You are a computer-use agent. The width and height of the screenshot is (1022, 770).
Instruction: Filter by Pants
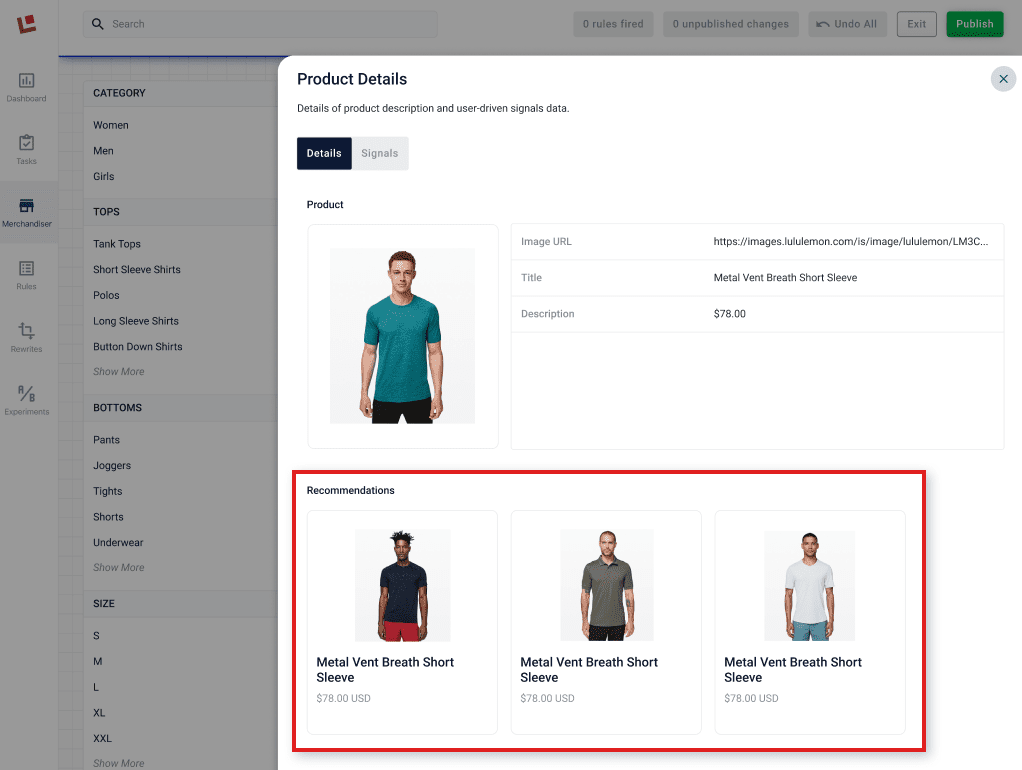[106, 440]
